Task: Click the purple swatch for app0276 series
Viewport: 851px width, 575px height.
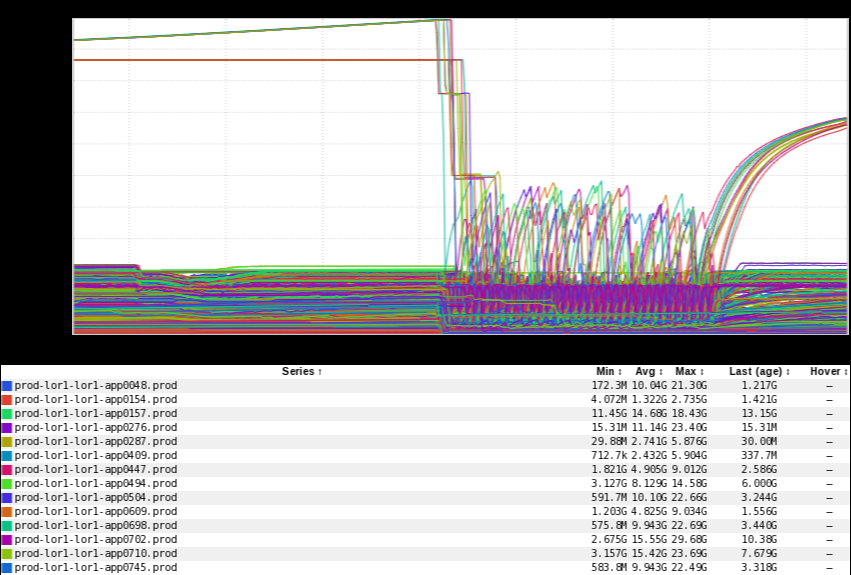Action: (x=7, y=428)
